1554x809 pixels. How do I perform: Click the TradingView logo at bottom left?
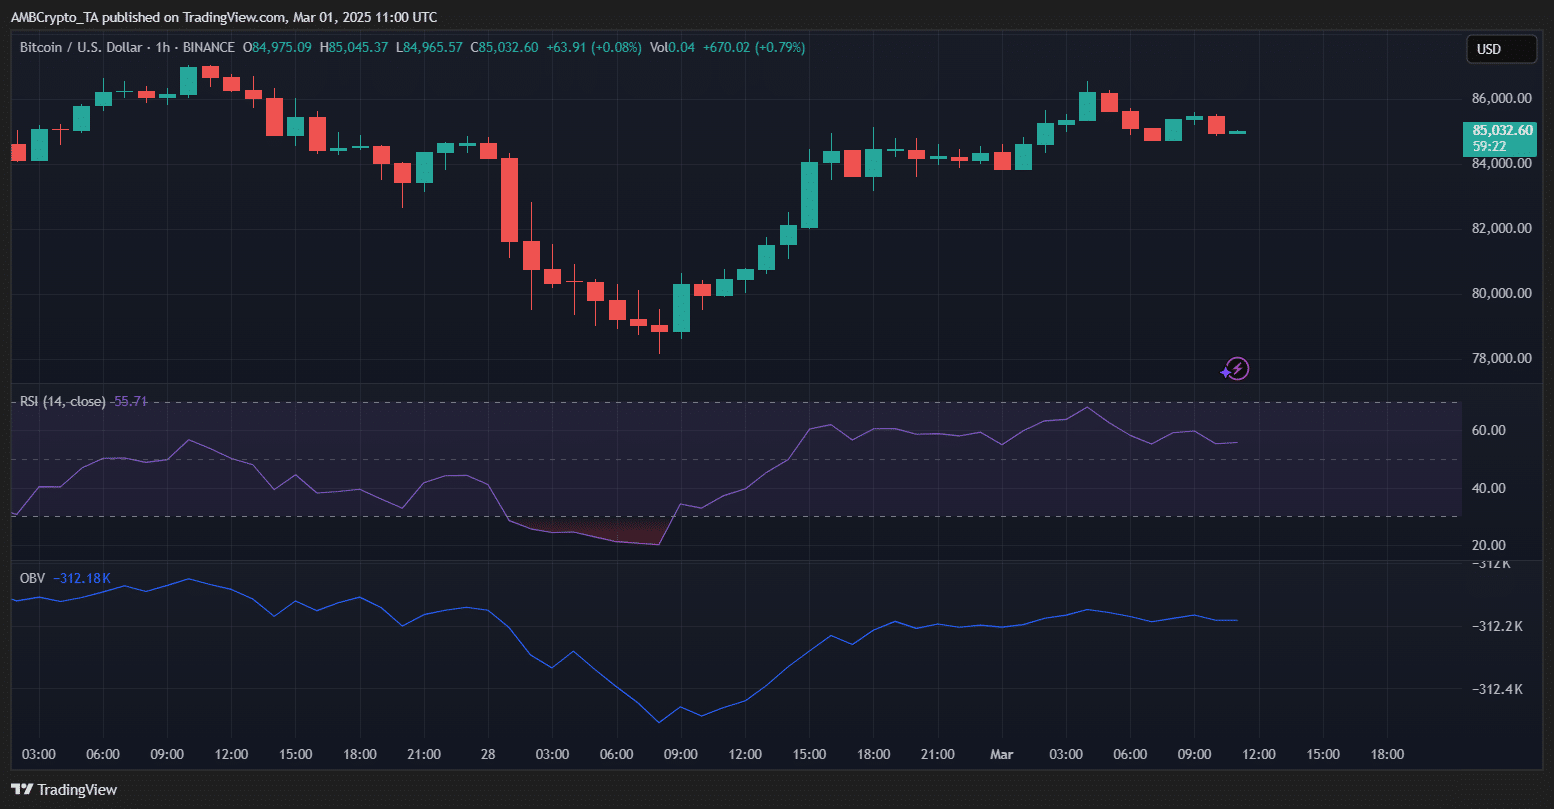[64, 790]
